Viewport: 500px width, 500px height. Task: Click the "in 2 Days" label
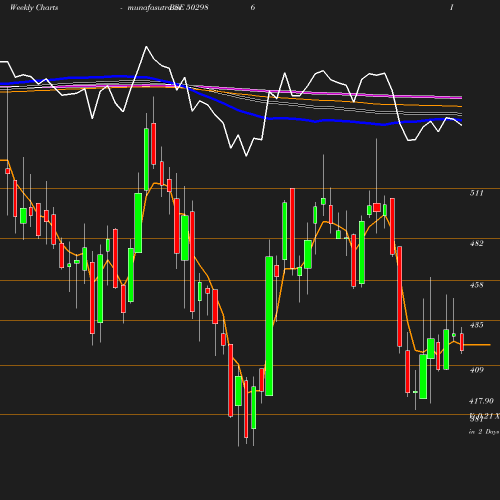click(x=484, y=432)
